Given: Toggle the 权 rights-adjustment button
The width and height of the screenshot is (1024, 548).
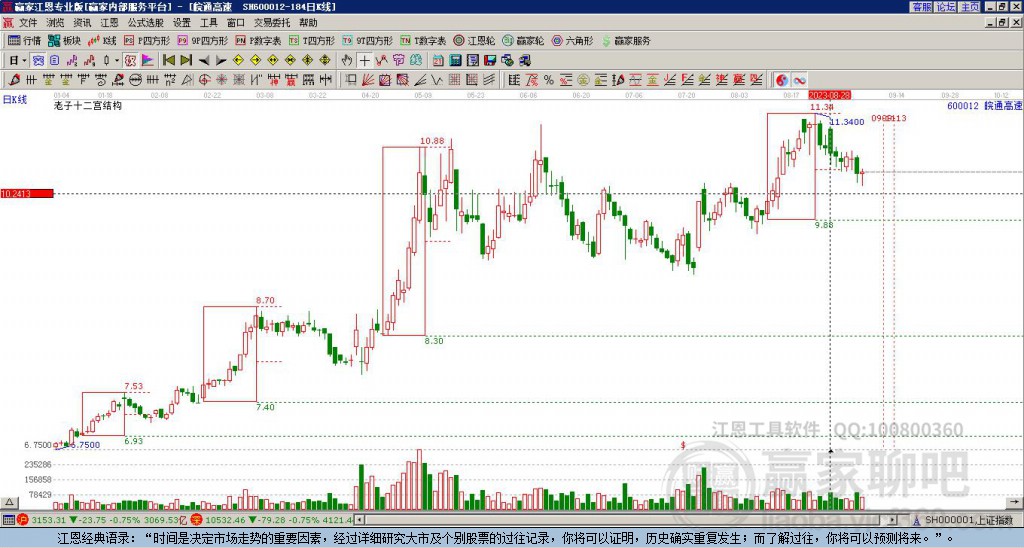Looking at the screenshot, I should click(130, 60).
